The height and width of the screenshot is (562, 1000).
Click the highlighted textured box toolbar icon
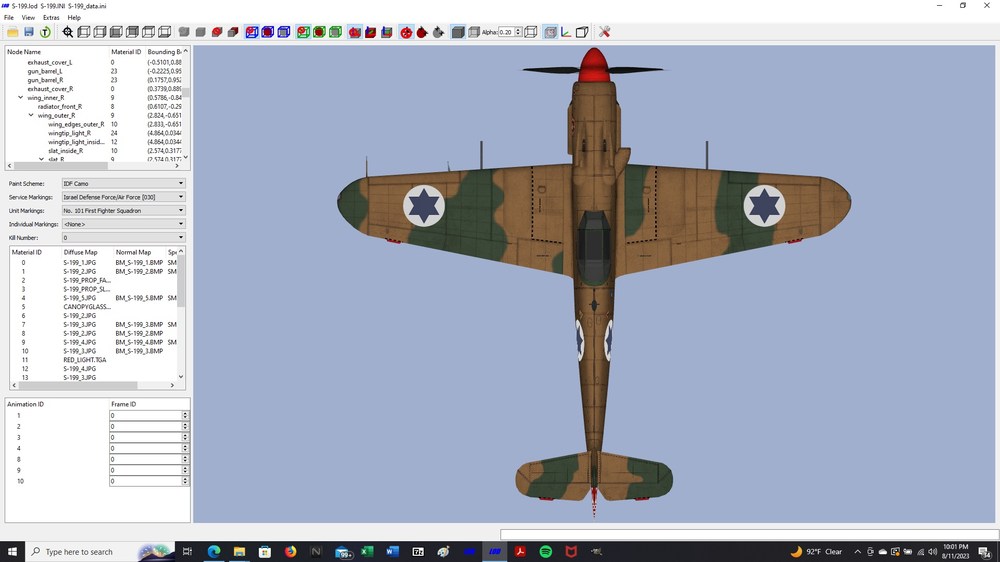[550, 32]
